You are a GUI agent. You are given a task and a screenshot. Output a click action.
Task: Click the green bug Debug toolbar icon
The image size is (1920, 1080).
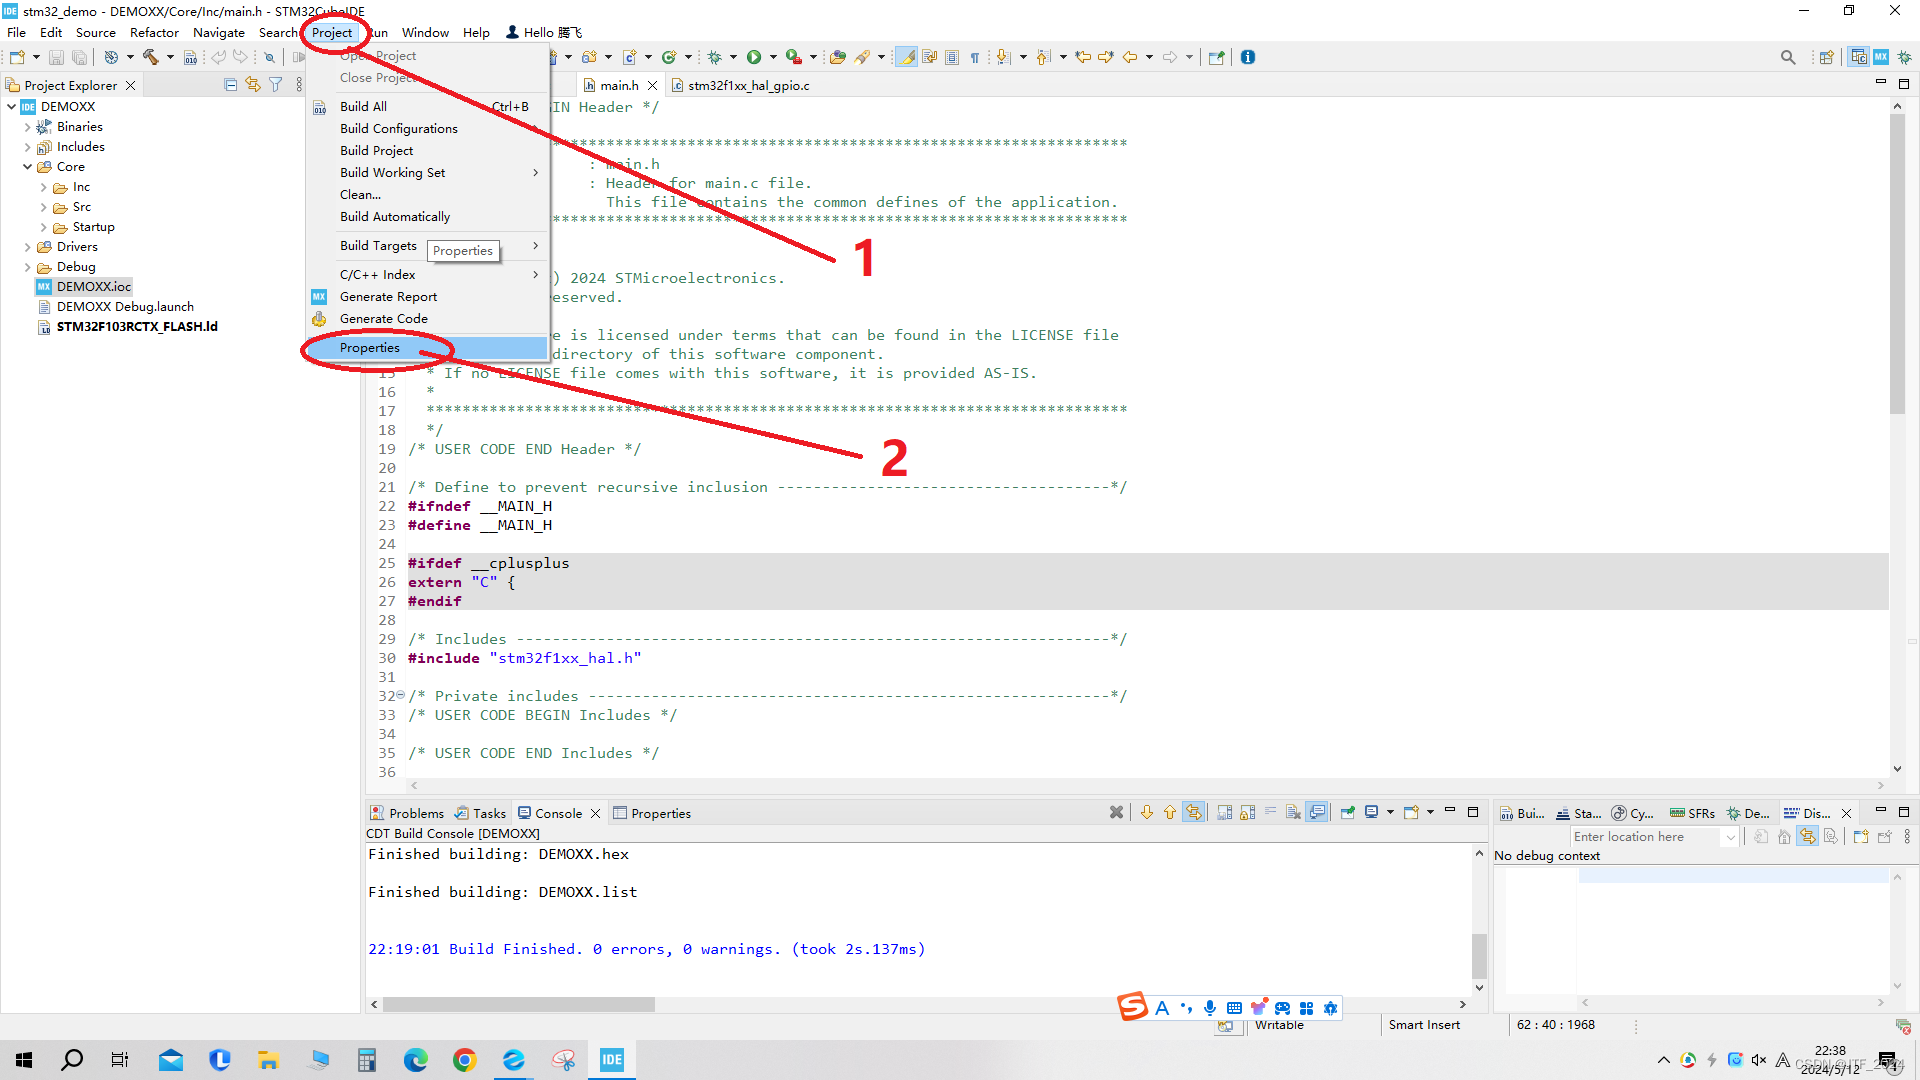(715, 57)
